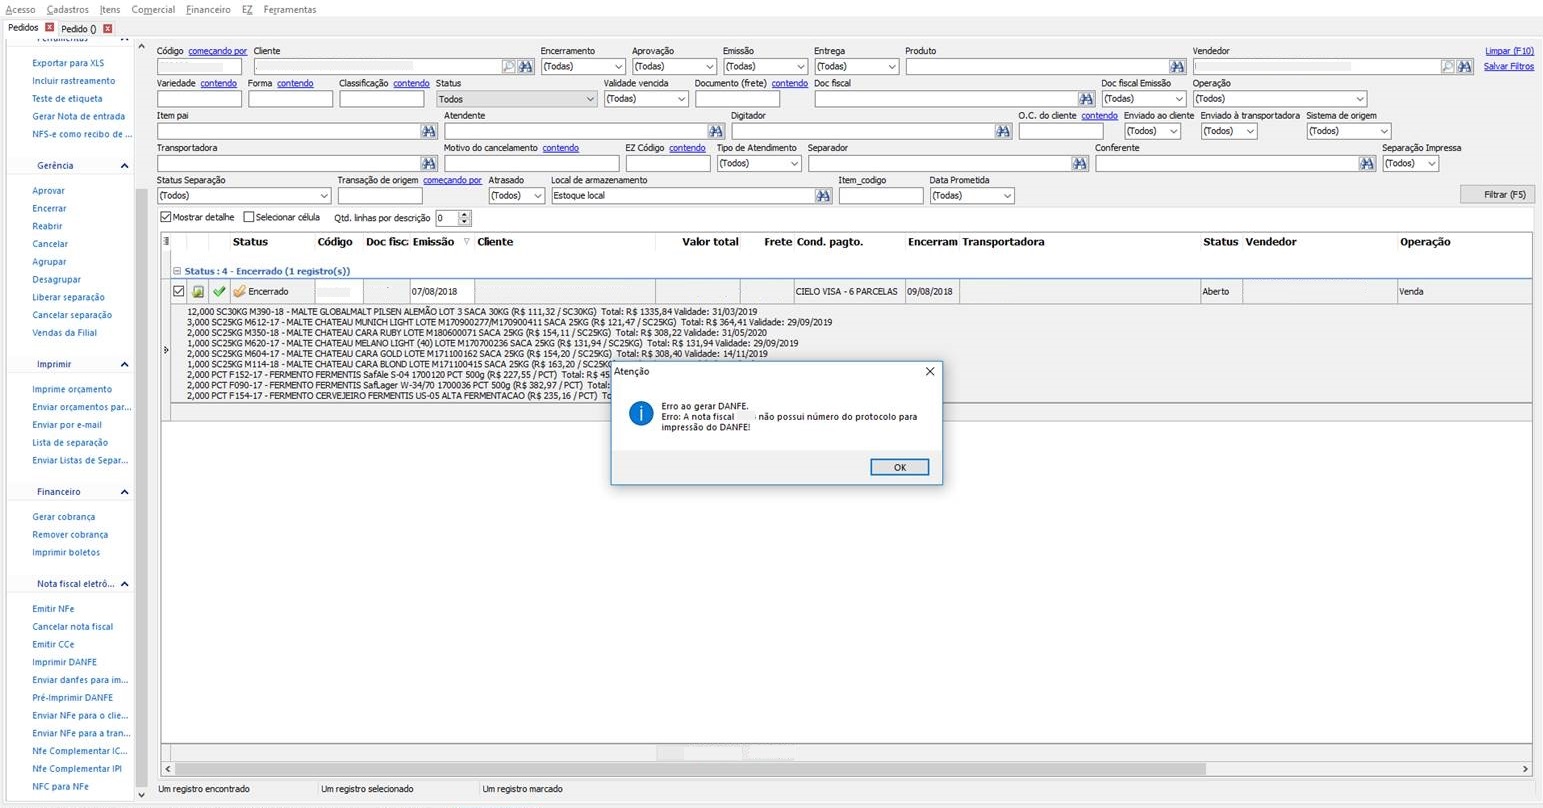1543x808 pixels.
Task: Collapse the Gerência sidebar section
Action: coord(124,166)
